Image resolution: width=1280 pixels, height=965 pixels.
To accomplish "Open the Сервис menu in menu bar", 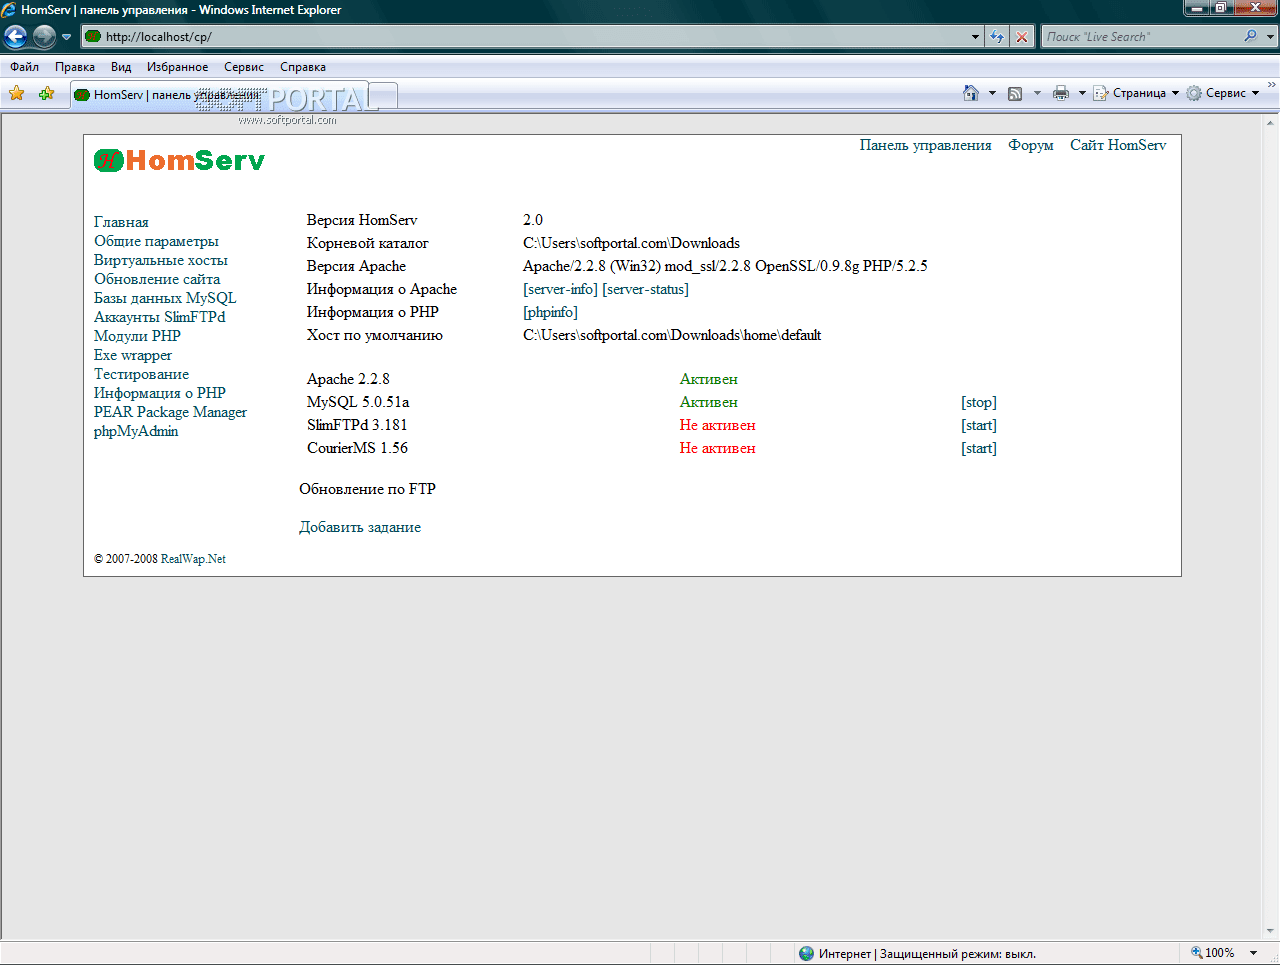I will (x=244, y=67).
